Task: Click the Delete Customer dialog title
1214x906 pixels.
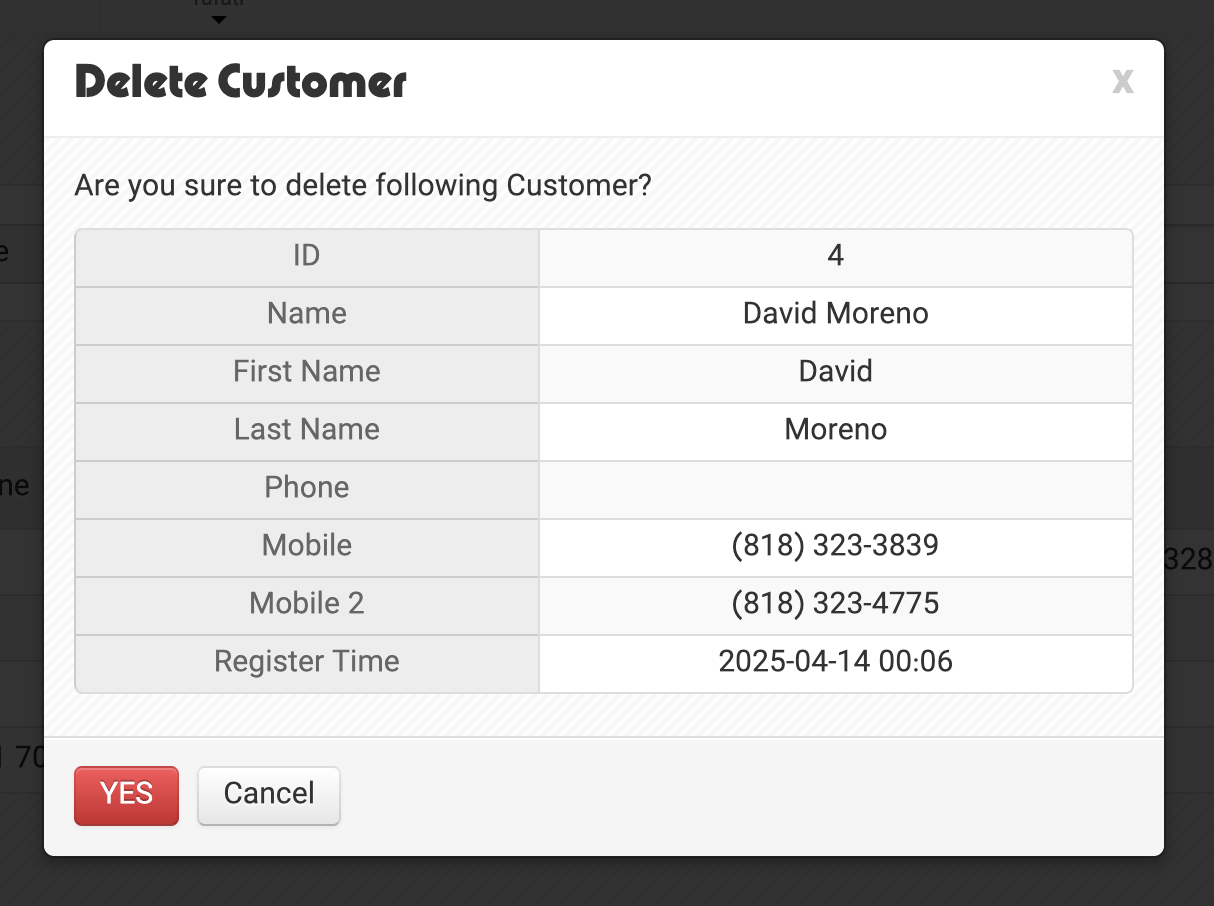Action: coord(241,82)
